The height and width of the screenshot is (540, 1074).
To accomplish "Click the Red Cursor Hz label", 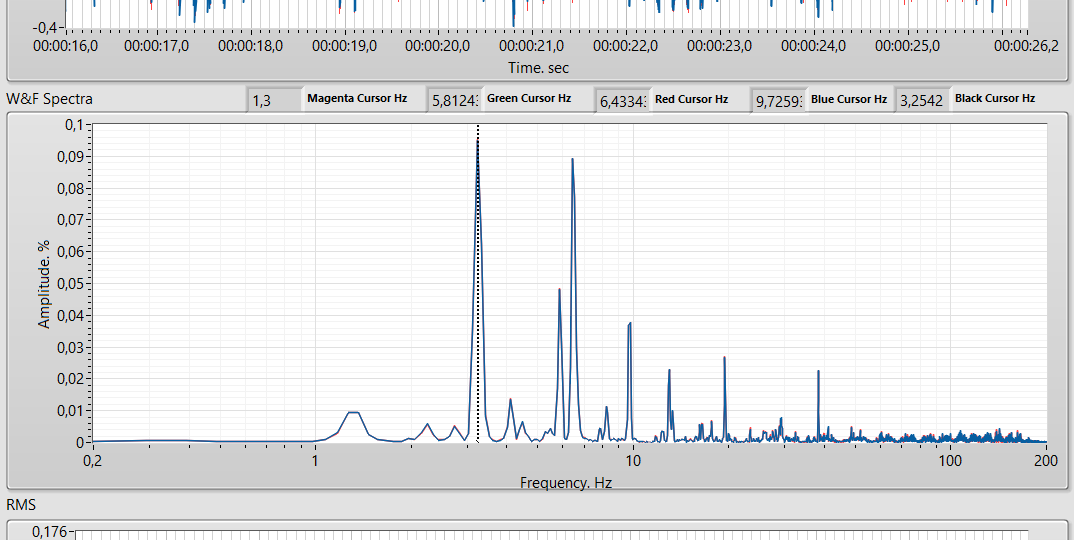I will (x=691, y=99).
